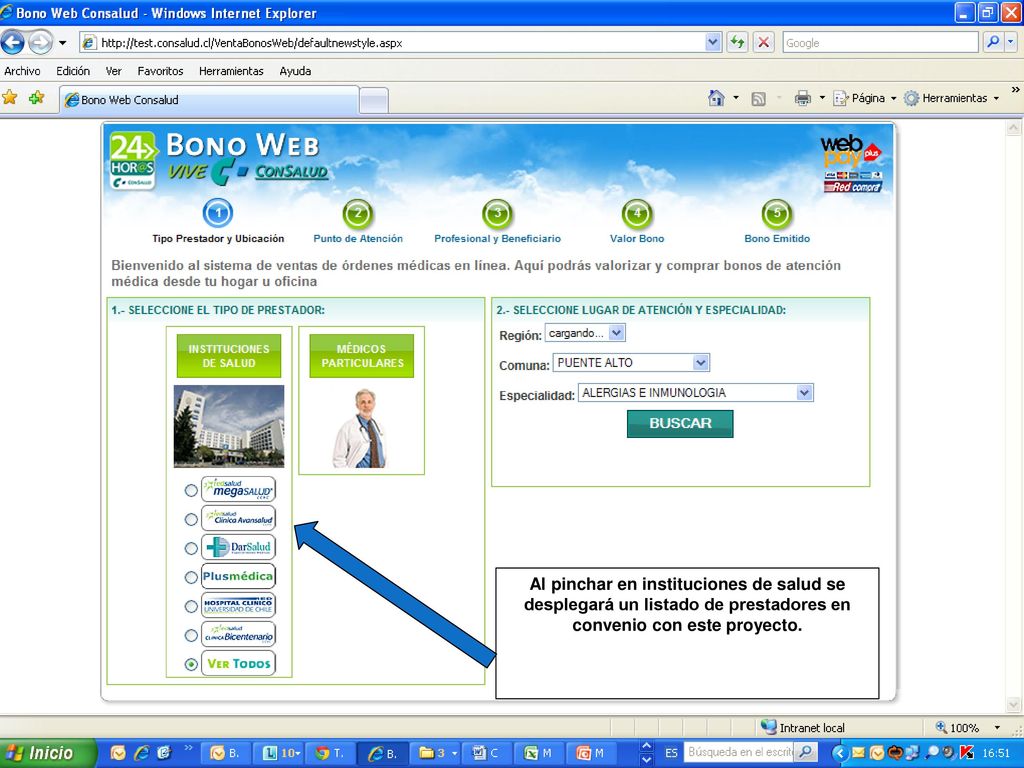The width and height of the screenshot is (1024, 768).
Task: Click the desktop search field in taskbar
Action: 741,752
